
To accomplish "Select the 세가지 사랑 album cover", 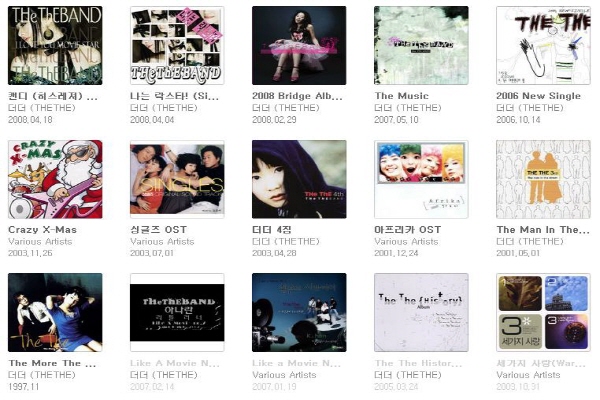I will (x=543, y=312).
